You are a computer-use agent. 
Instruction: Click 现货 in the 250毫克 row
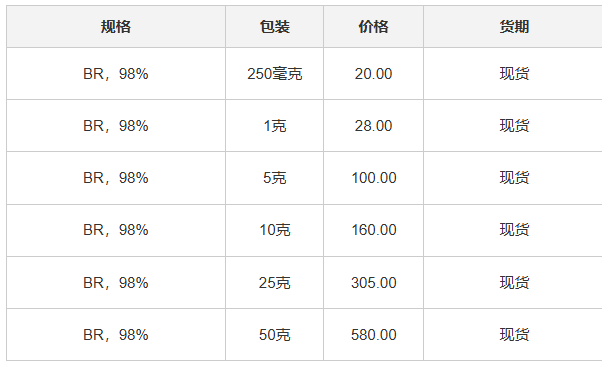point(514,74)
